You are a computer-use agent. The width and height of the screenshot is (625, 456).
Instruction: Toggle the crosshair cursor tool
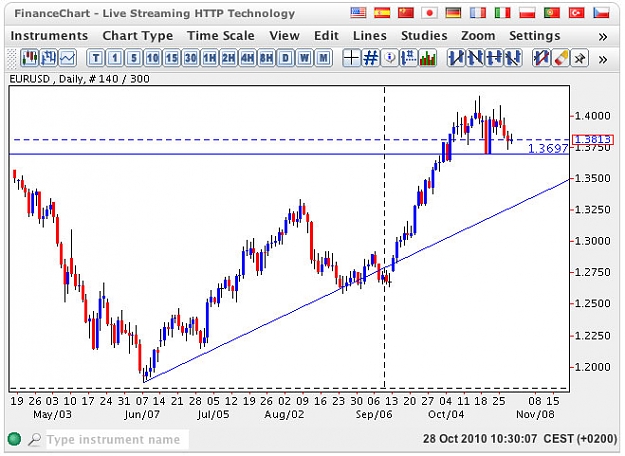pyautogui.click(x=351, y=58)
